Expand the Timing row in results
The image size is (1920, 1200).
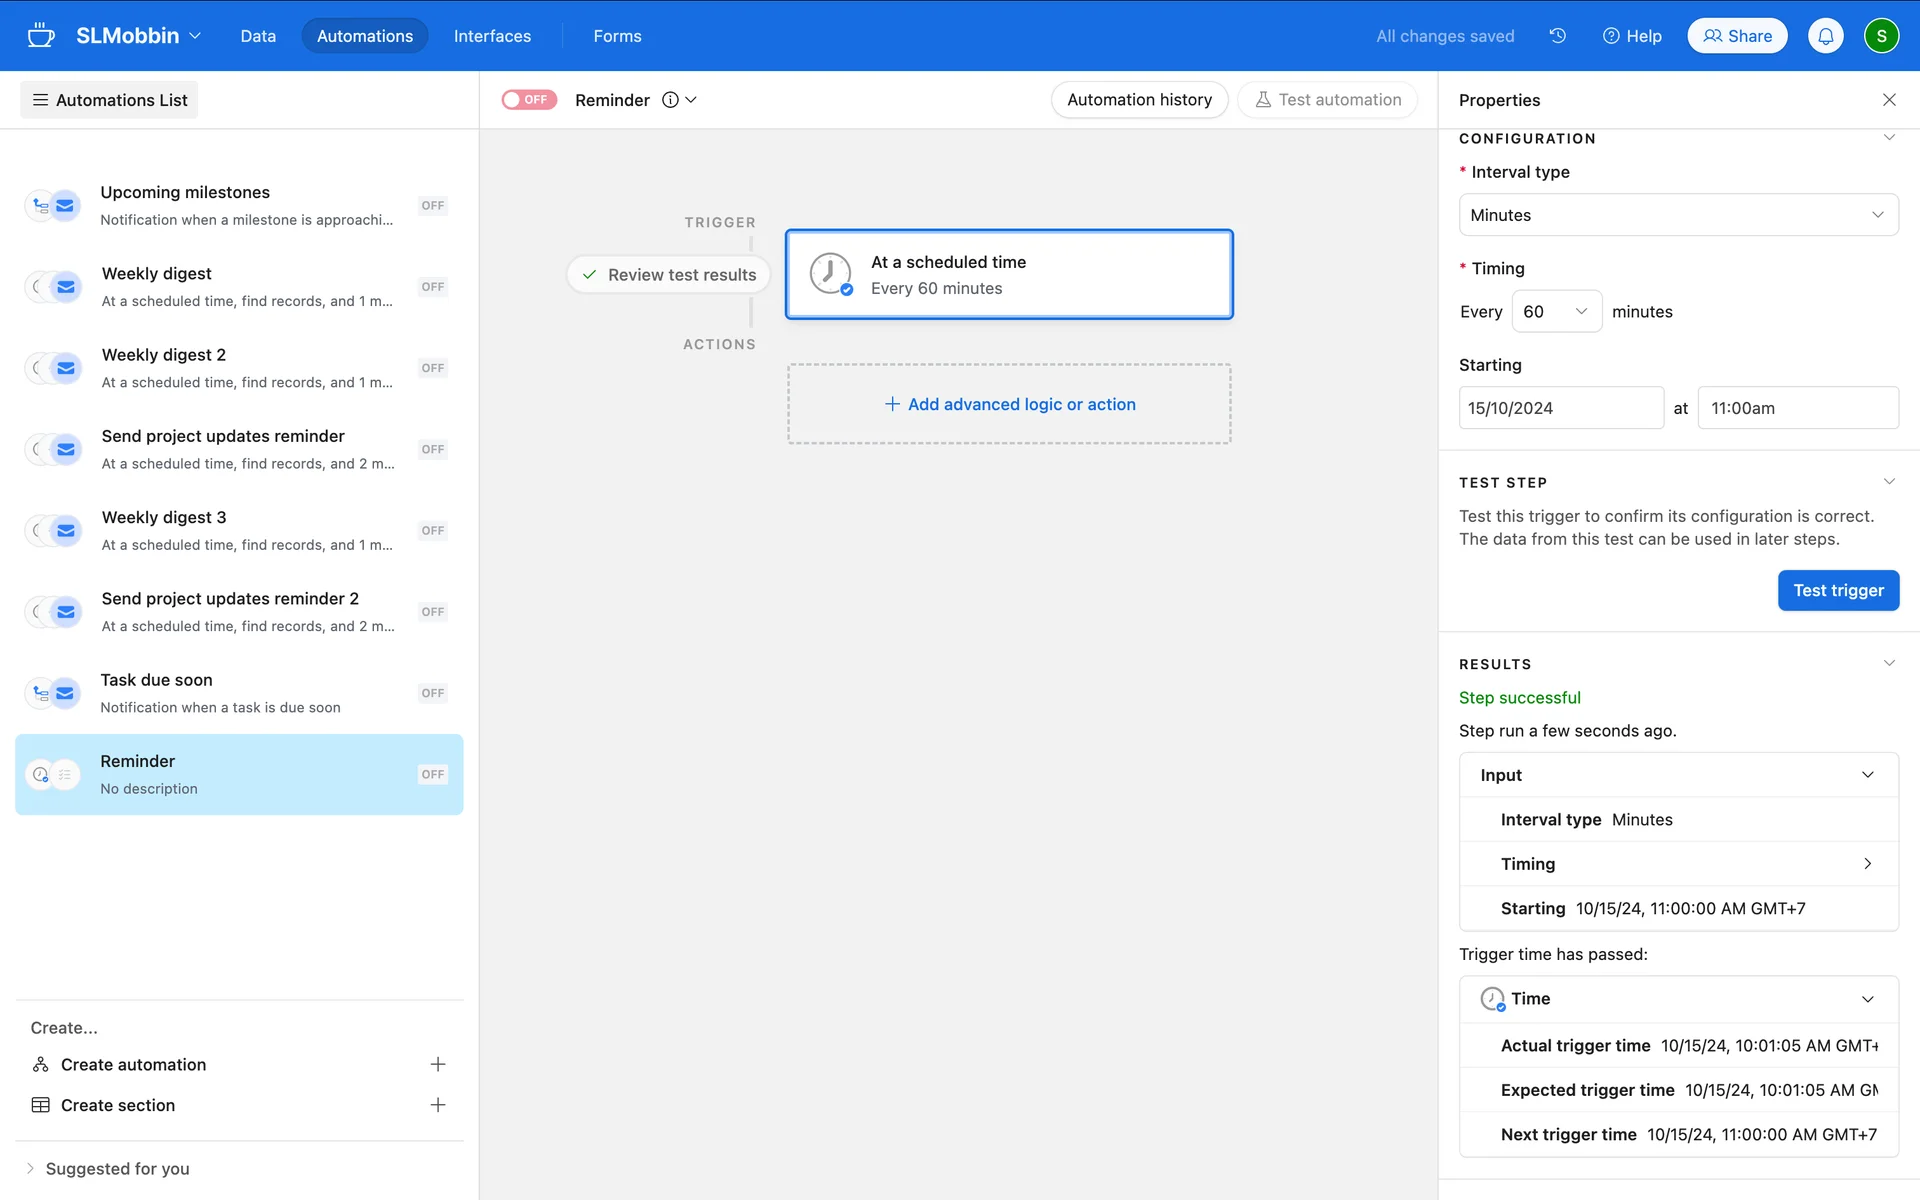coord(1867,864)
